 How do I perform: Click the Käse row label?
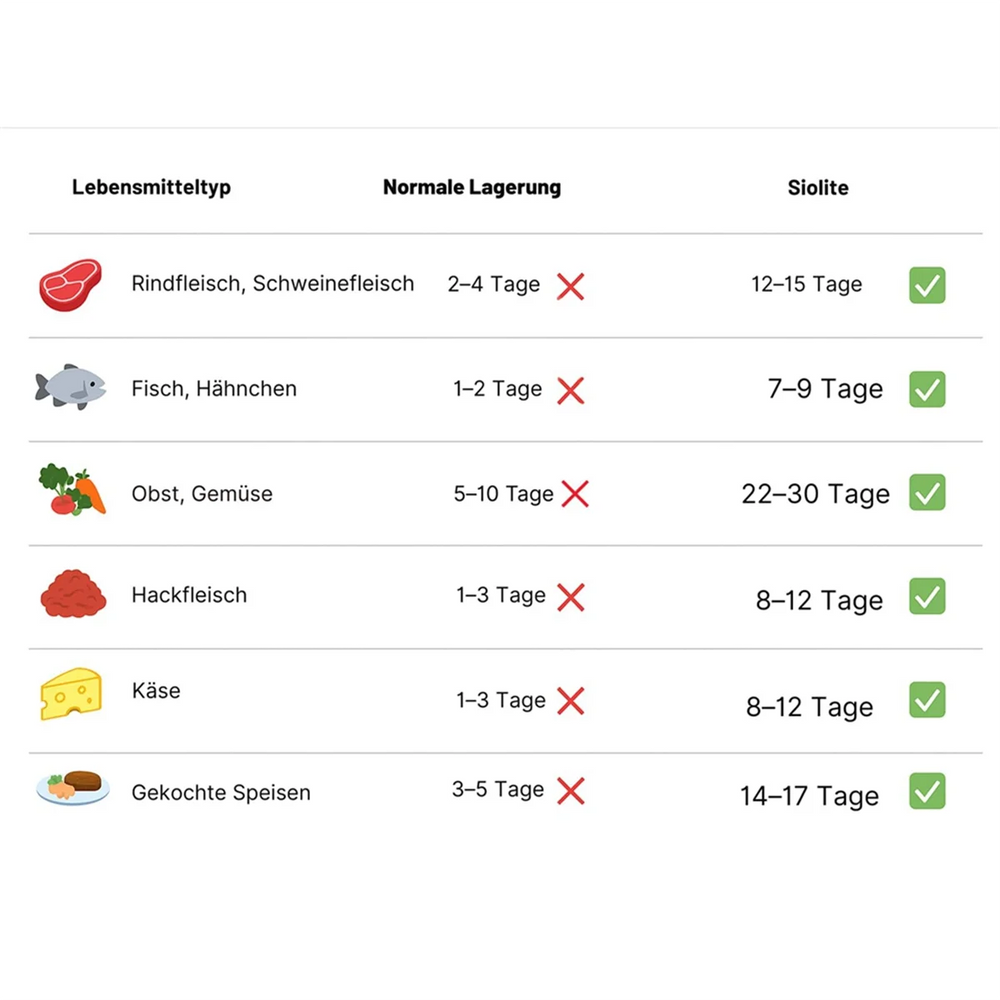click(156, 690)
